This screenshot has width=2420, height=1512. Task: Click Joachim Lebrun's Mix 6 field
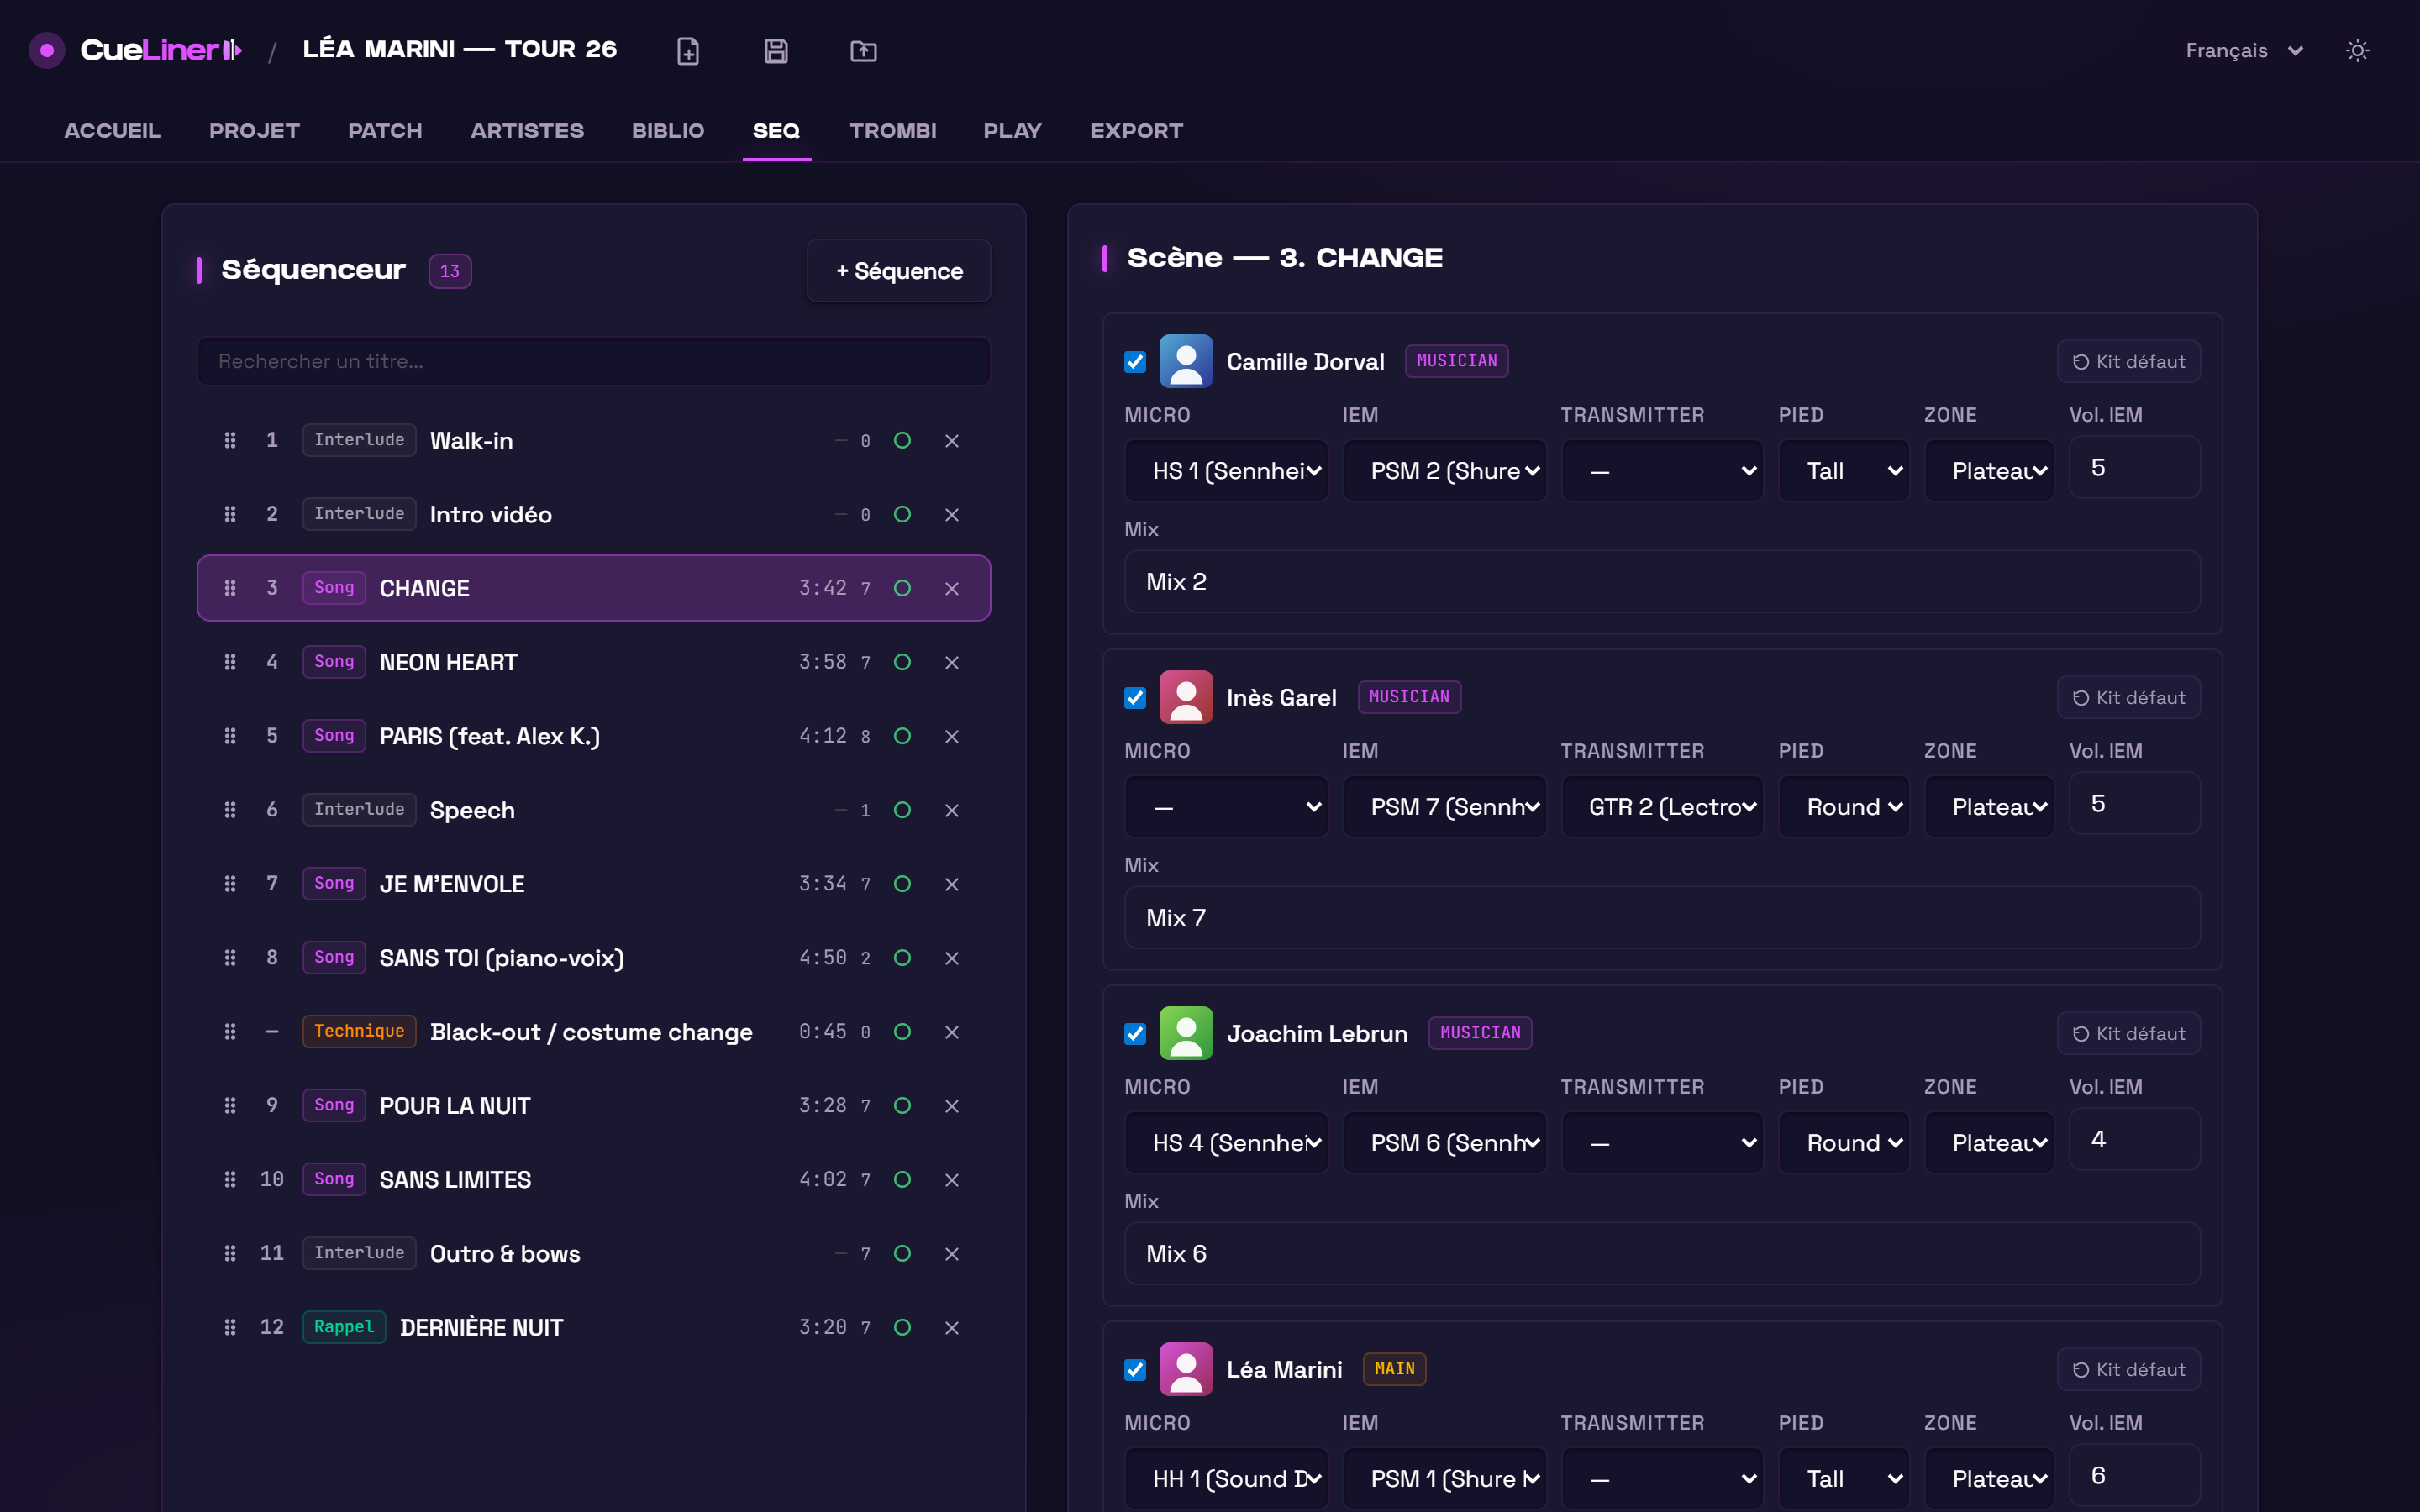[x=1662, y=1254]
